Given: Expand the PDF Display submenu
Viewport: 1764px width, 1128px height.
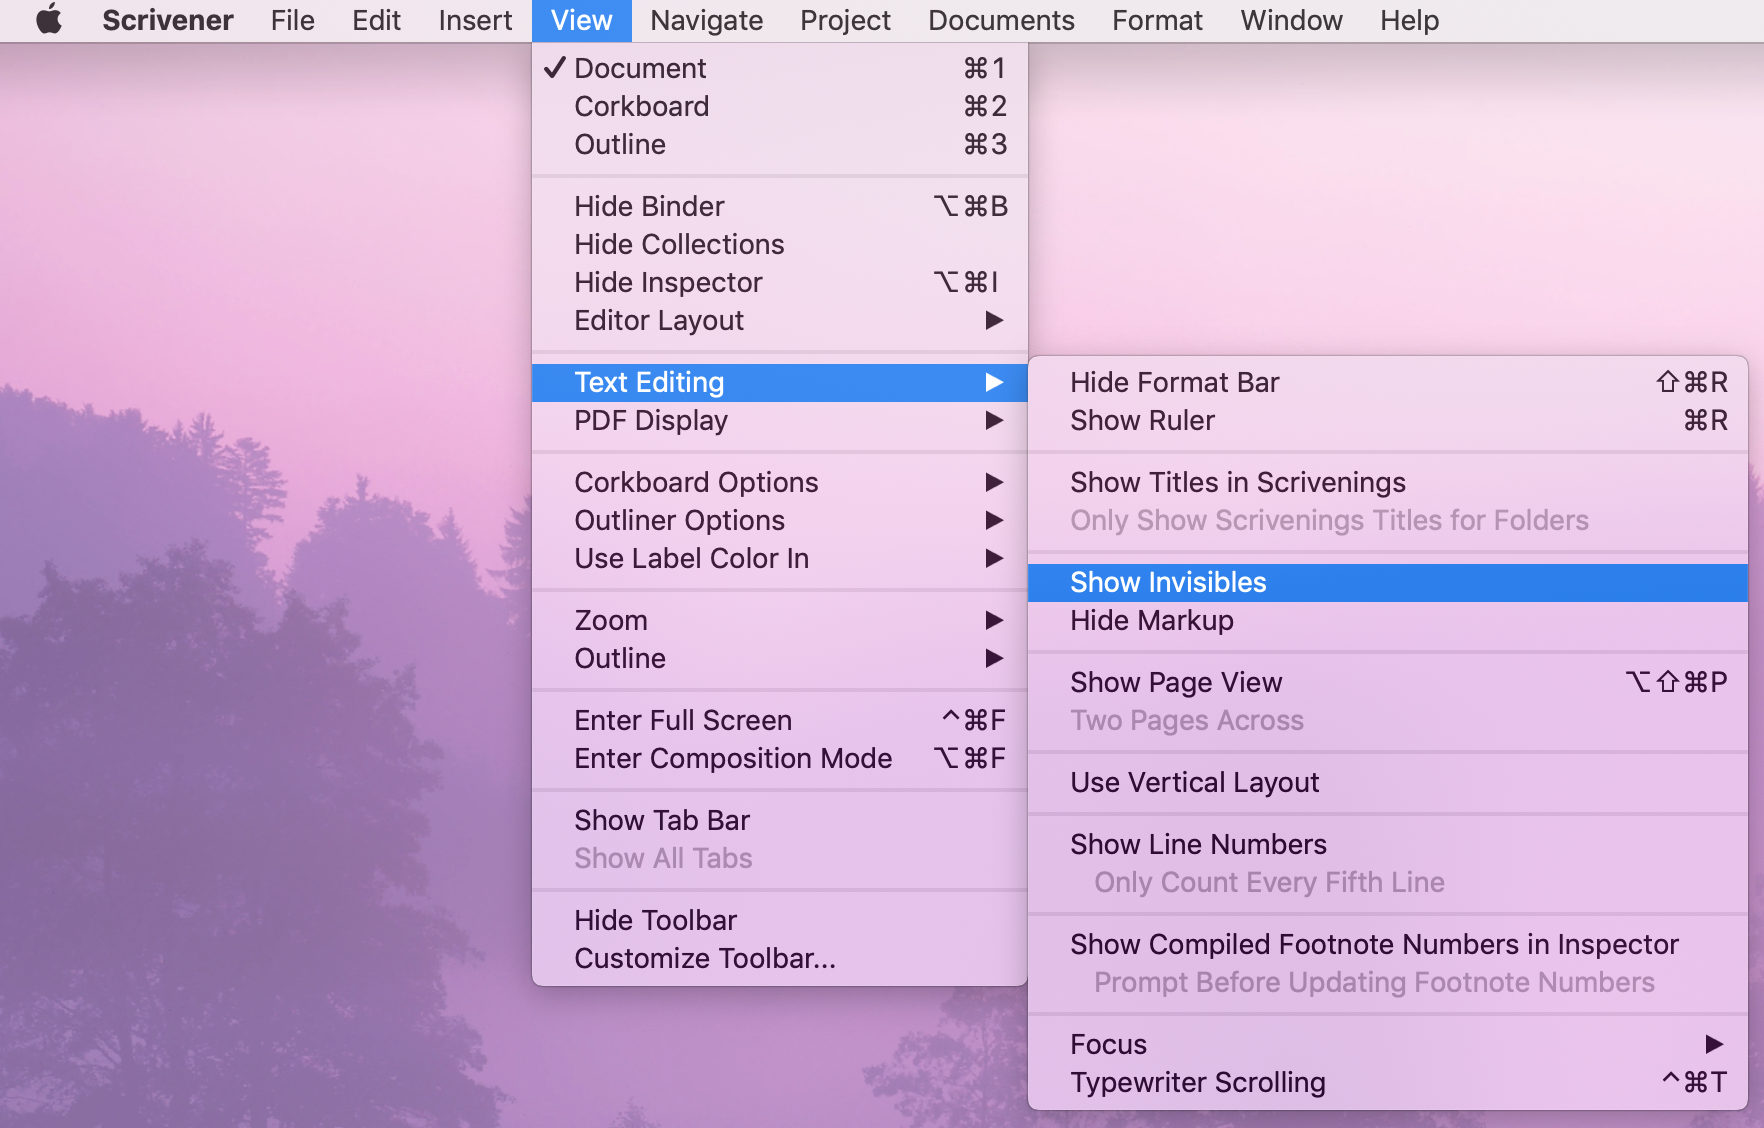Looking at the screenshot, I should [780, 420].
